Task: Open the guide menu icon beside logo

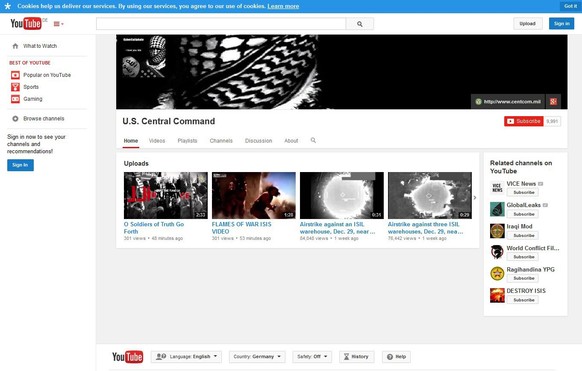Action: tap(59, 24)
